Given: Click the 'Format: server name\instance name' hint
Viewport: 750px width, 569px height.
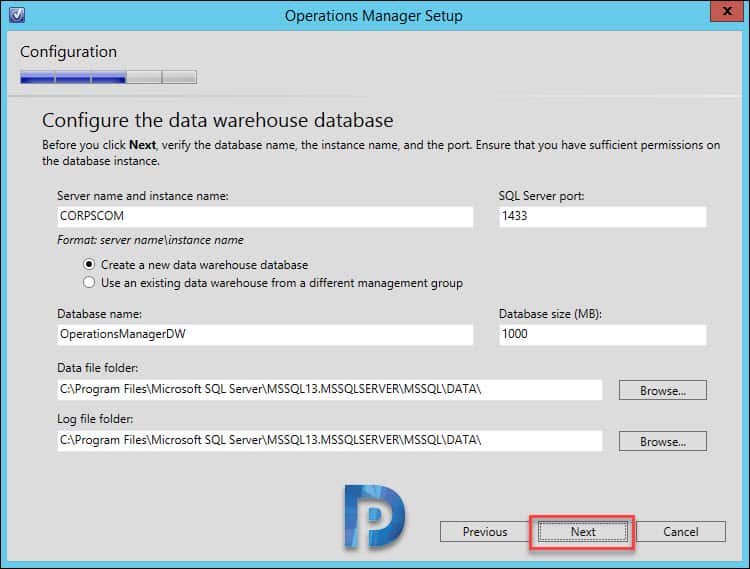Looking at the screenshot, I should [150, 240].
